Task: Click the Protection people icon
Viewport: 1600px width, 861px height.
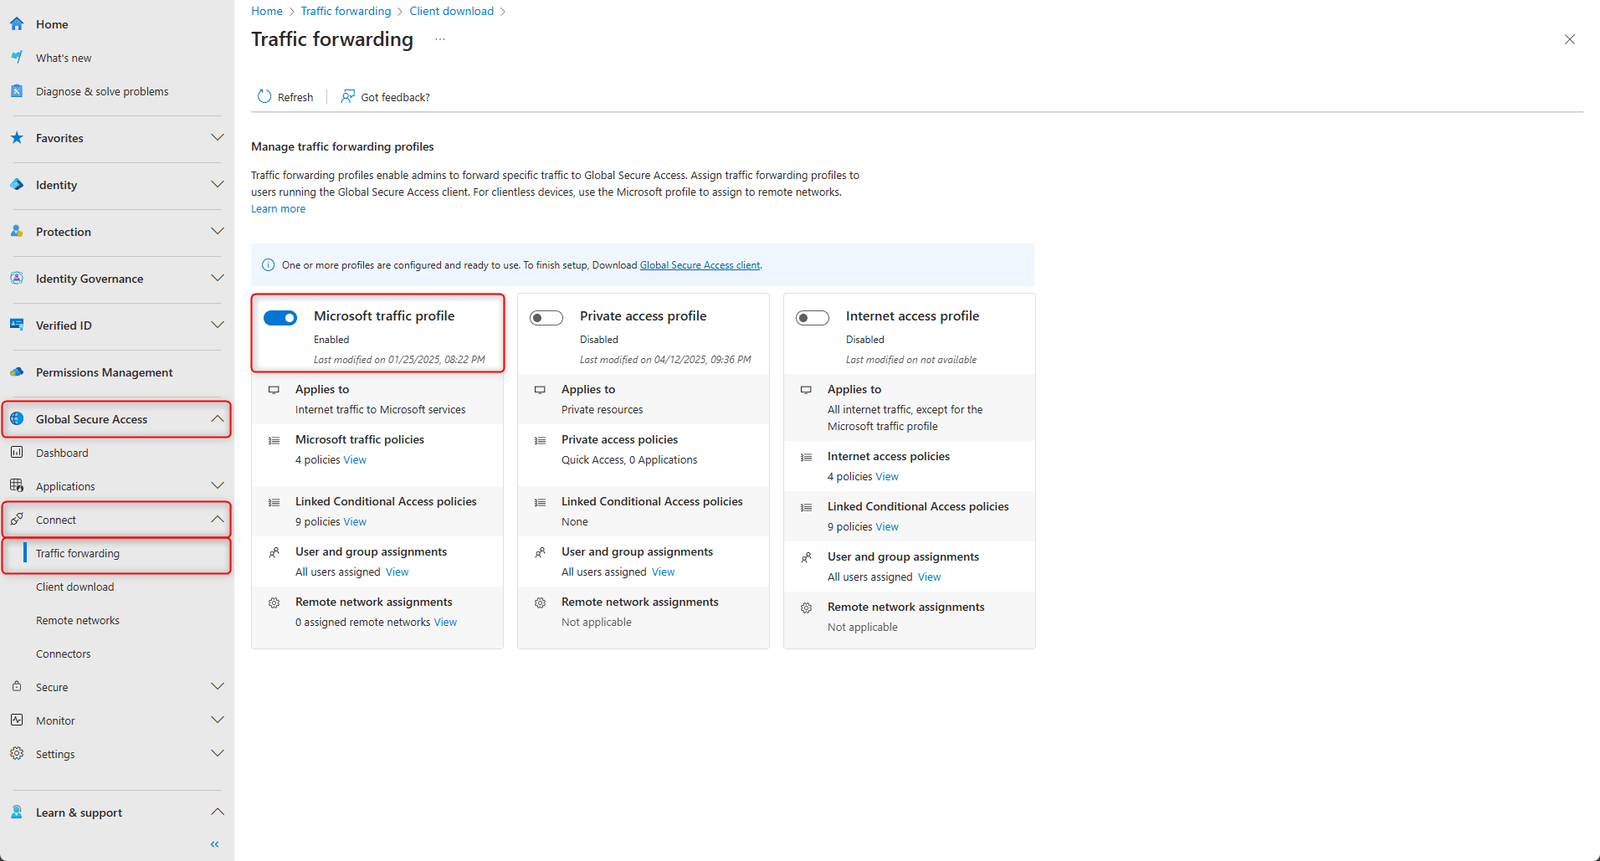Action: coord(17,232)
